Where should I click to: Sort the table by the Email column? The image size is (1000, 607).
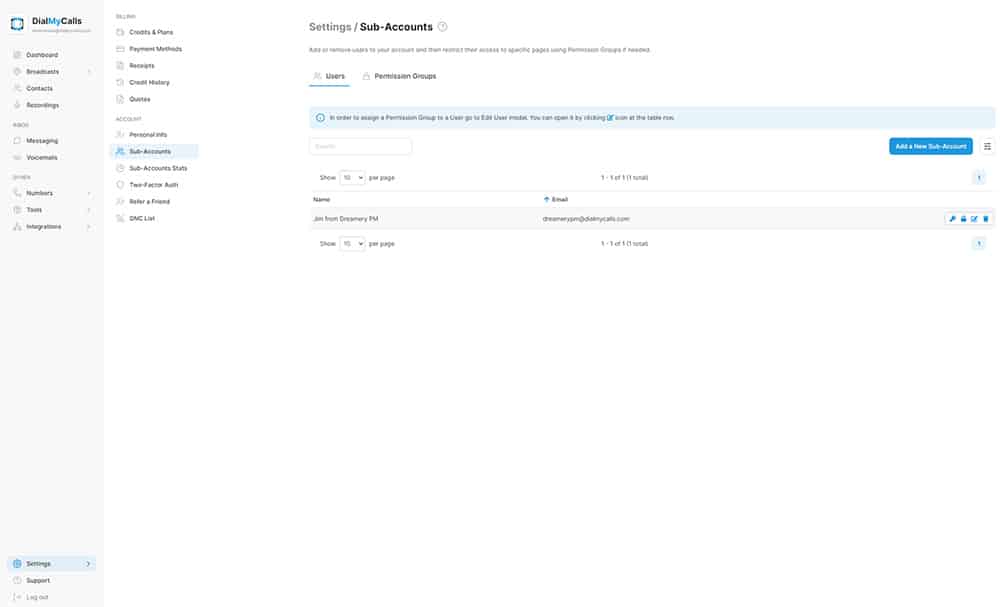pyautogui.click(x=559, y=199)
